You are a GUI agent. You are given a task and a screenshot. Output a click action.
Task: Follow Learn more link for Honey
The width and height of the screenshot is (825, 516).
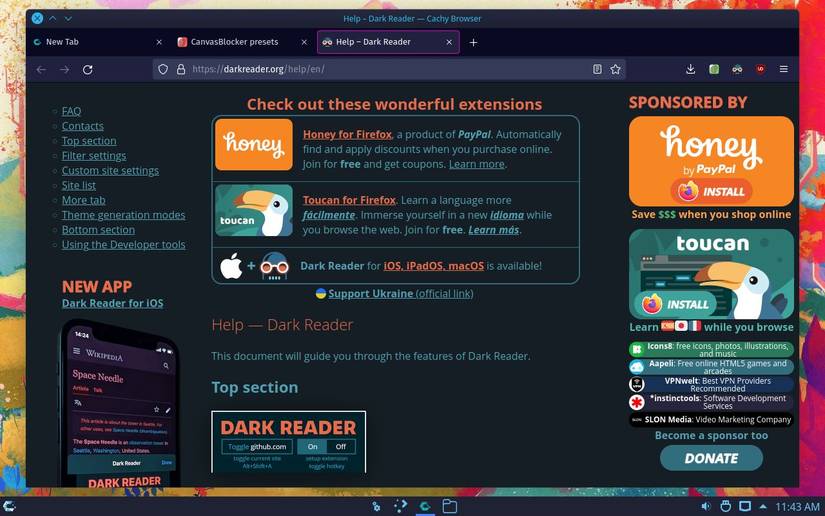pos(477,164)
